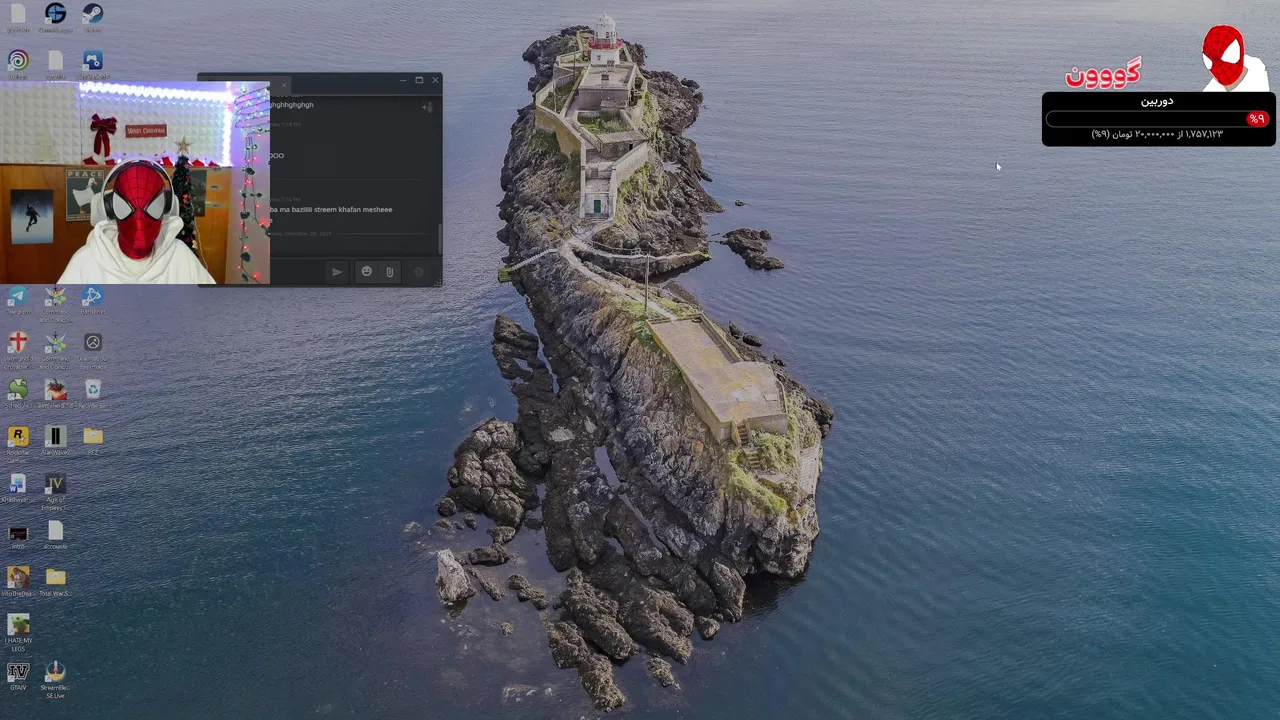This screenshot has height=720, width=1280.
Task: Open the Alan Wake 2 shortcut
Action: coord(55,440)
